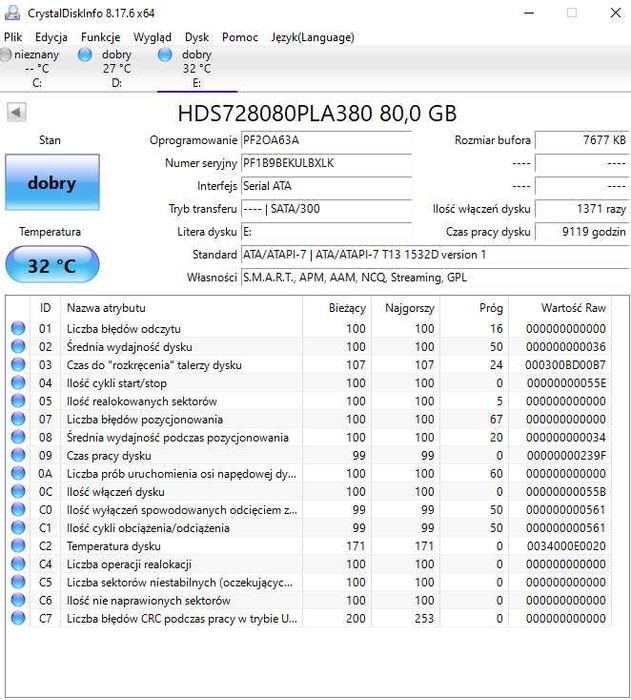Open the Edycja menu
631x700 pixels.
click(x=51, y=37)
